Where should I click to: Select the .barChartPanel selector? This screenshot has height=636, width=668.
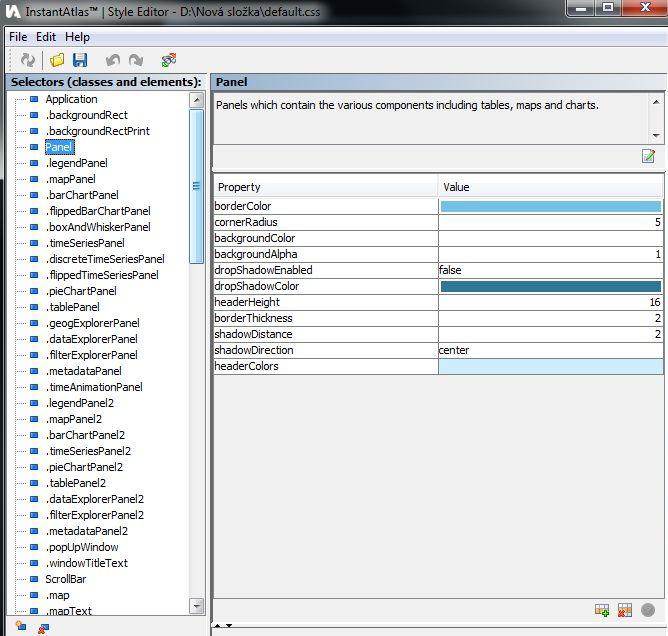click(82, 195)
